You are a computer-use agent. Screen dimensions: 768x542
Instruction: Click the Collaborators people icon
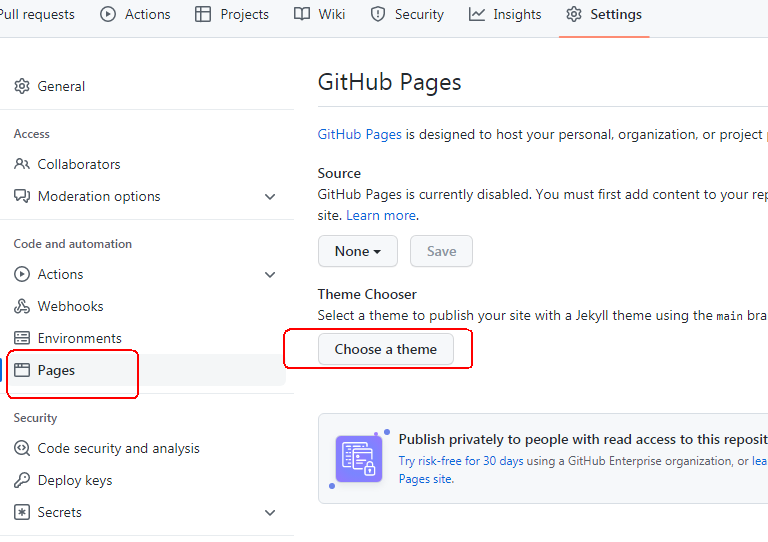[x=22, y=164]
